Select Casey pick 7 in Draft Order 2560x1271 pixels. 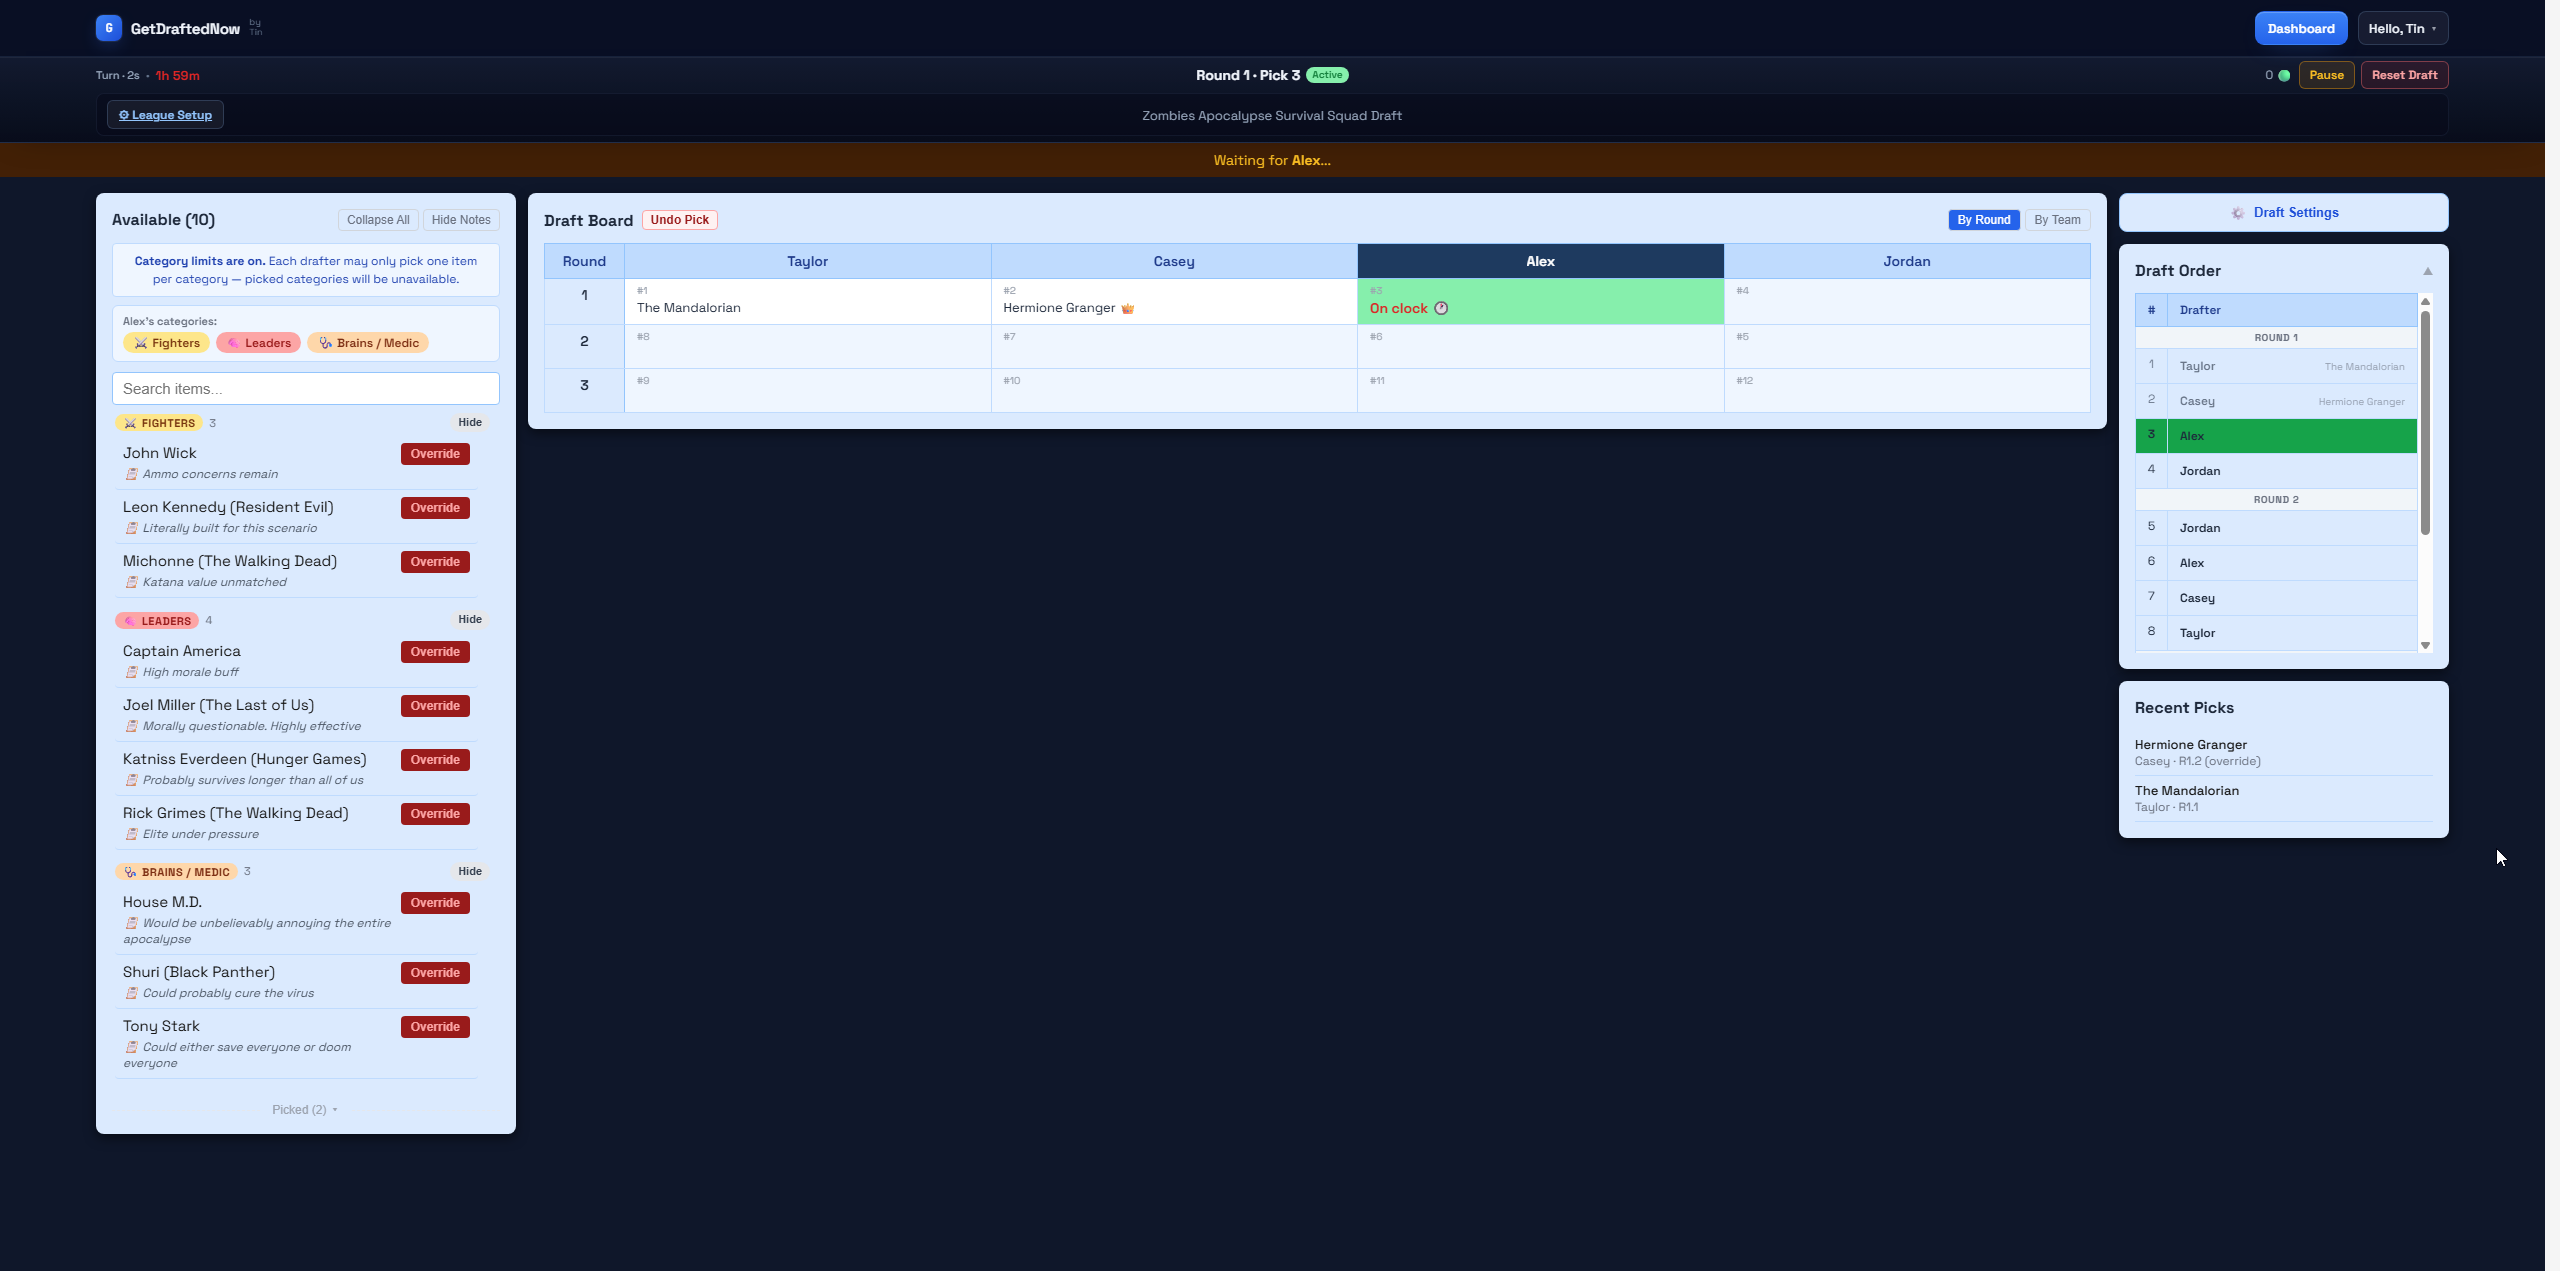[2276, 598]
